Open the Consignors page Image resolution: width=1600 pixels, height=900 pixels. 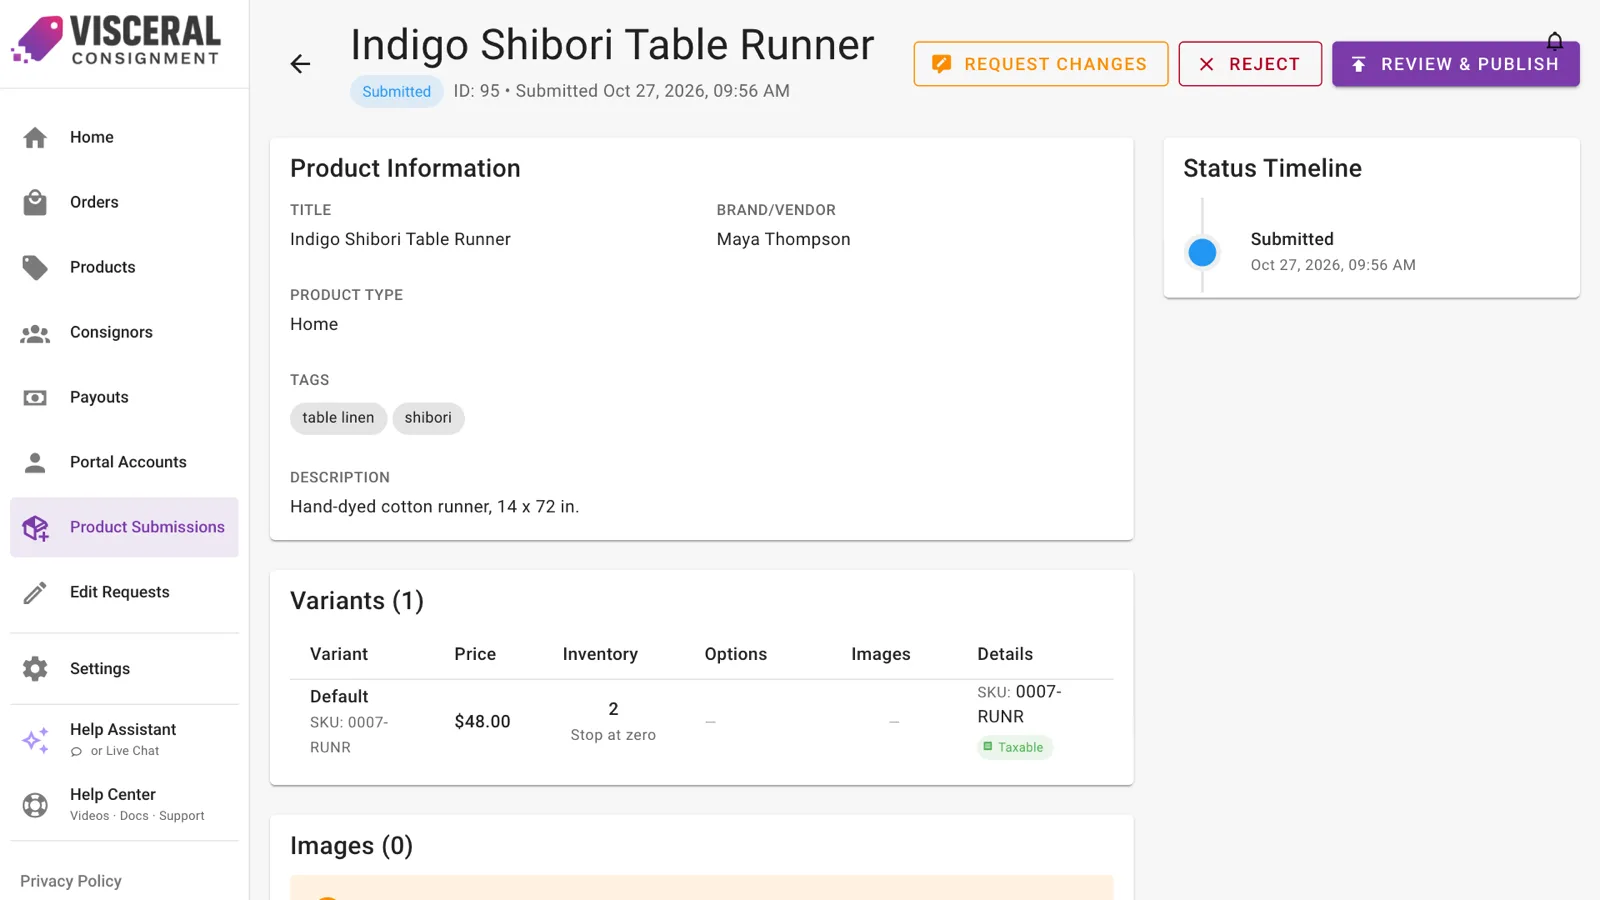tap(124, 332)
